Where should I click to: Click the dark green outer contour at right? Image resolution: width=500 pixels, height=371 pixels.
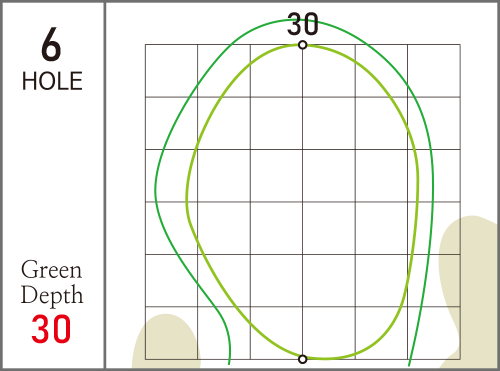tap(432, 187)
